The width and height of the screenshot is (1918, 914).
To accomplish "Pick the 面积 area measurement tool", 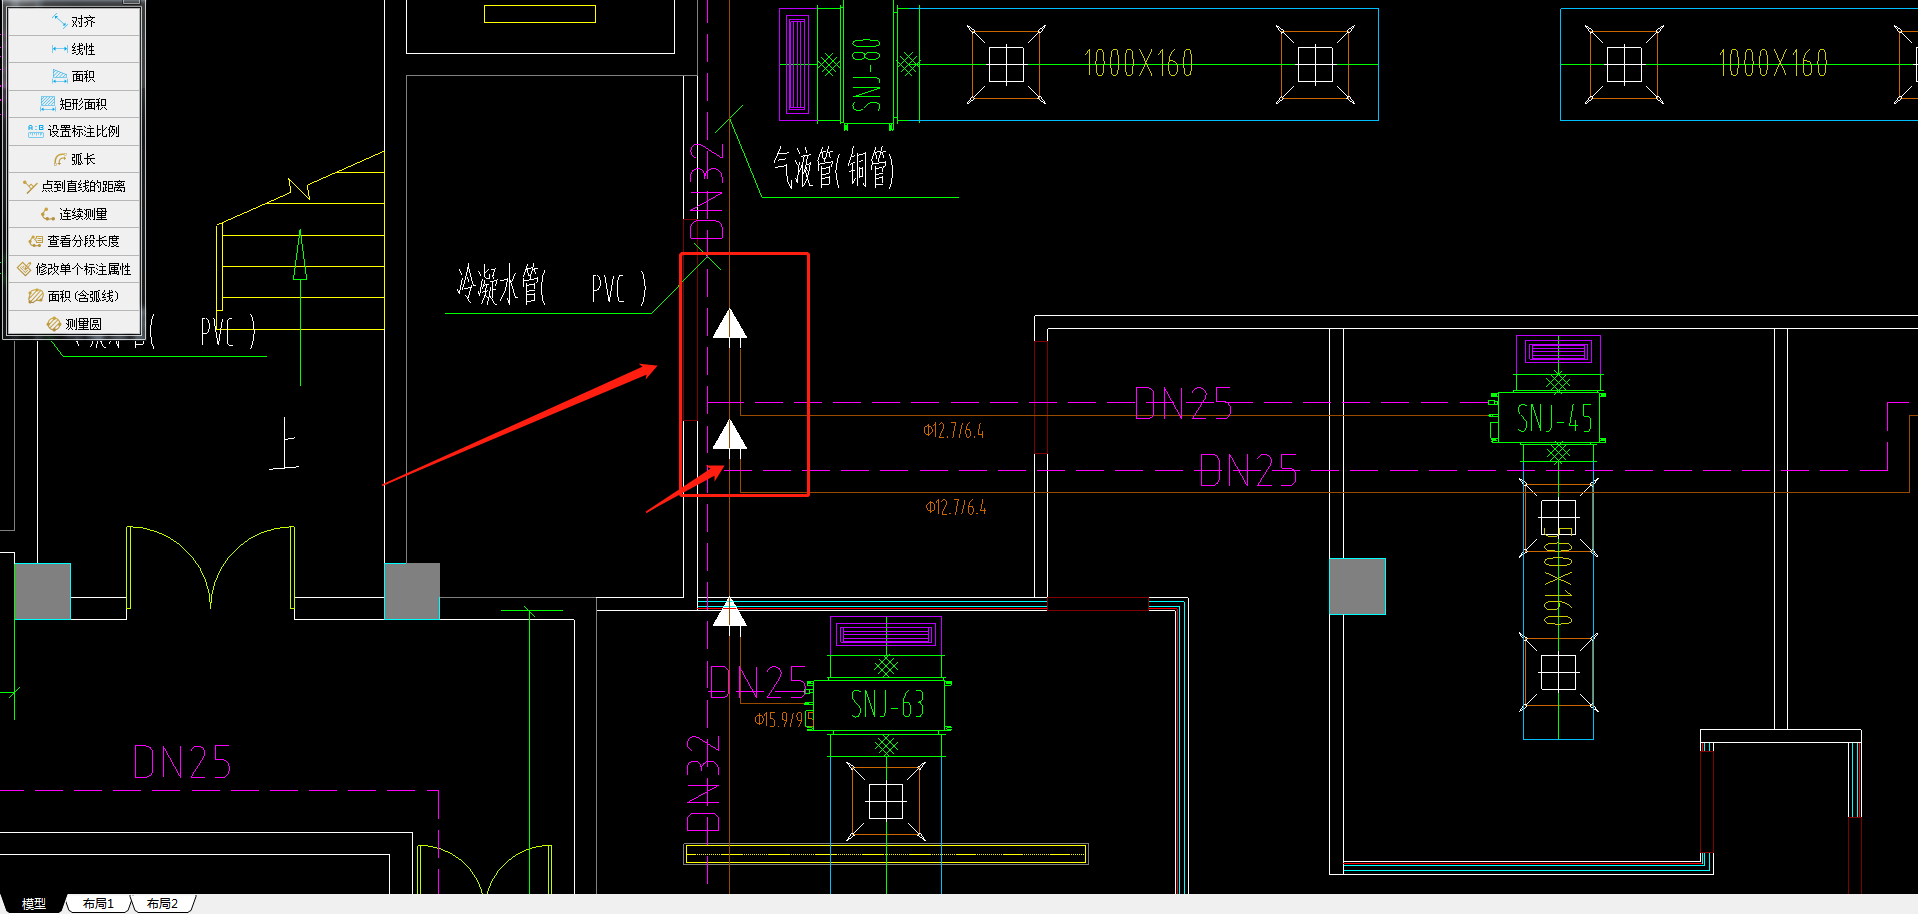I will point(74,76).
